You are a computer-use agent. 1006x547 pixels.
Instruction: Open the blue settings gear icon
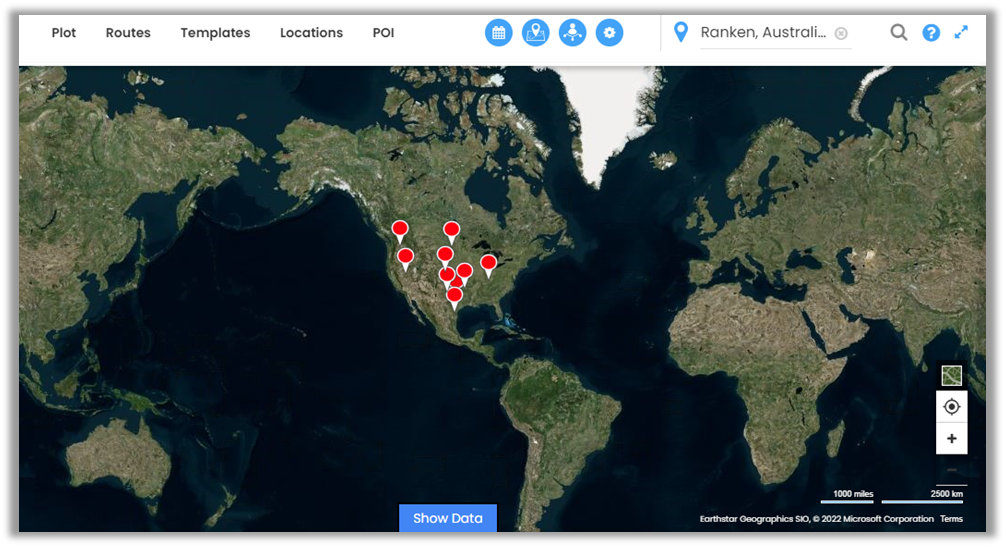tap(609, 33)
